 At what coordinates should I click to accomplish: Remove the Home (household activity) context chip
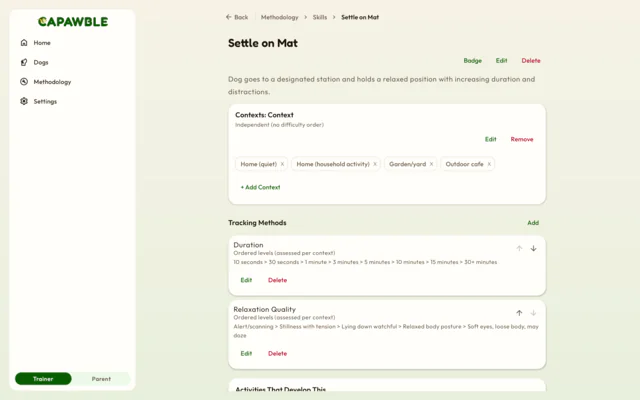point(375,164)
